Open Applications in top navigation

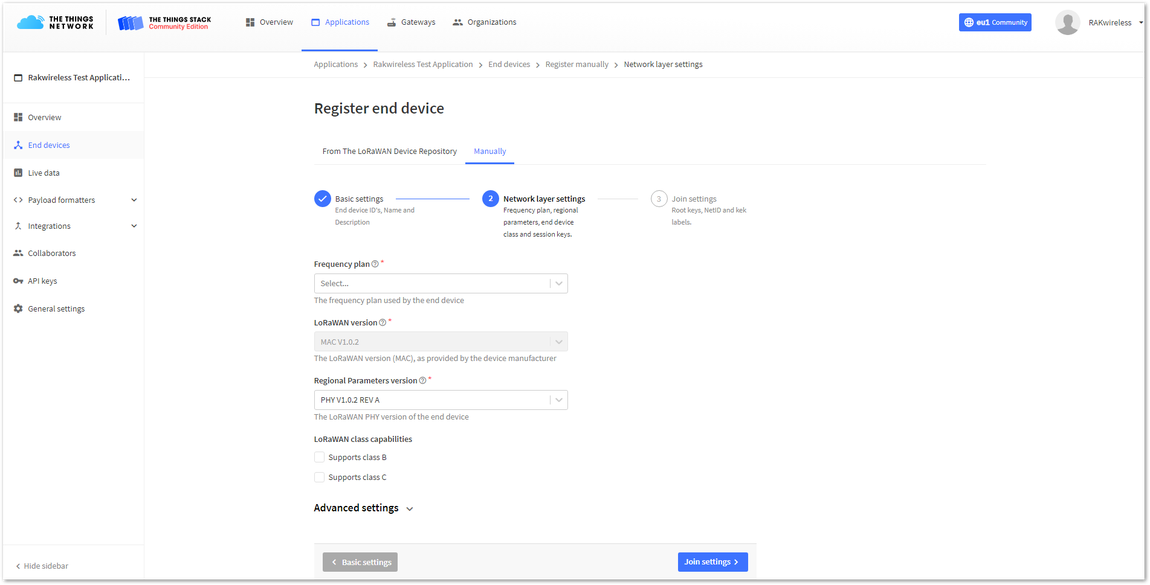click(x=340, y=22)
